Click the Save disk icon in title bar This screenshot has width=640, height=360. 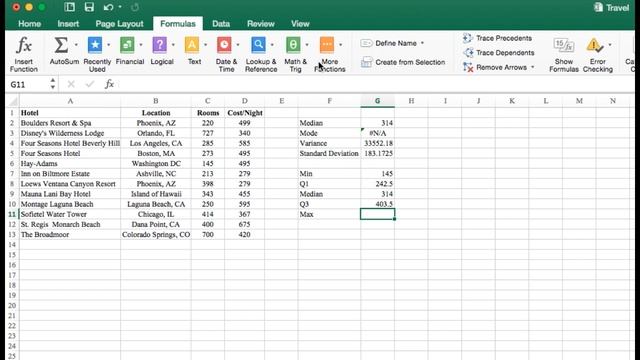tap(89, 7)
